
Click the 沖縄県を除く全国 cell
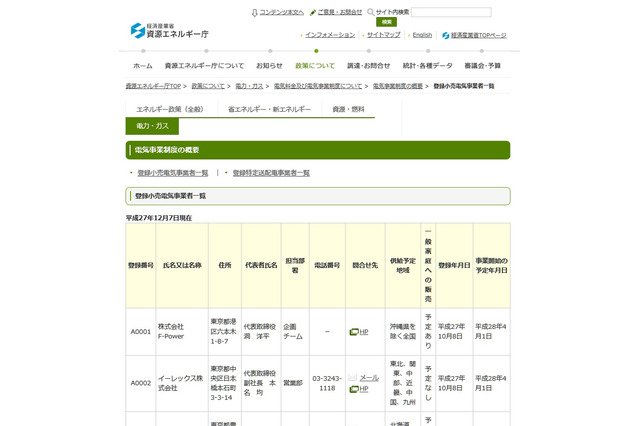pos(402,331)
